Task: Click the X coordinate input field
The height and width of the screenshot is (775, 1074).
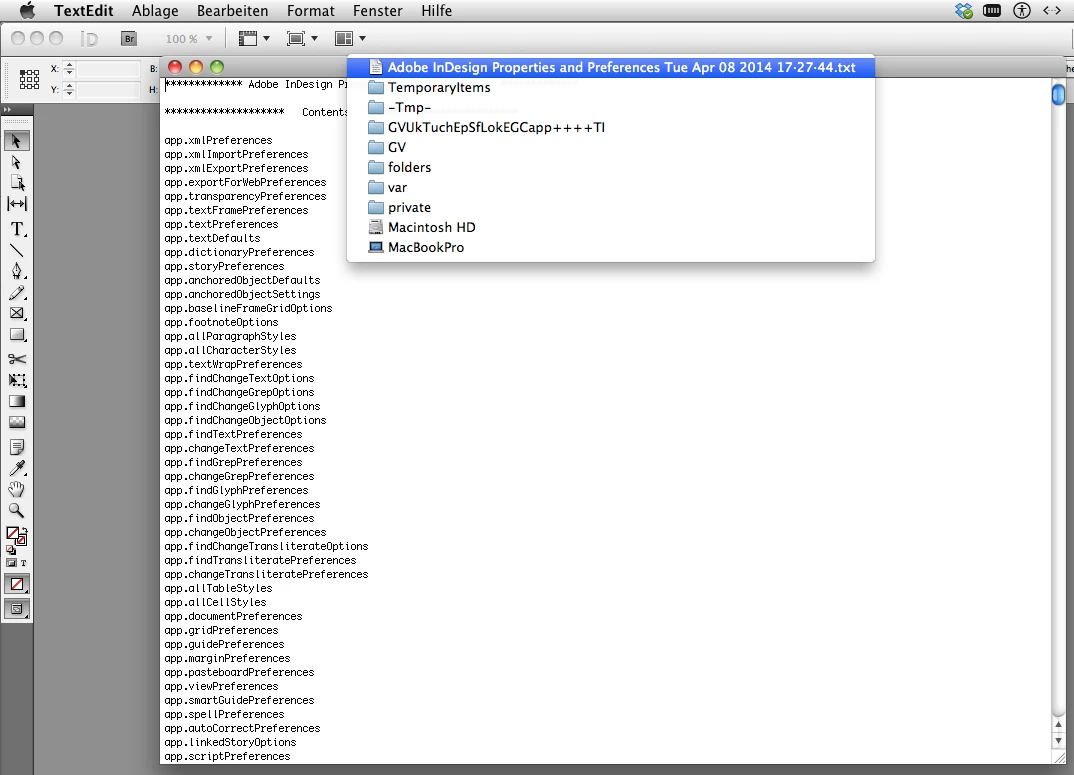Action: pyautogui.click(x=108, y=69)
